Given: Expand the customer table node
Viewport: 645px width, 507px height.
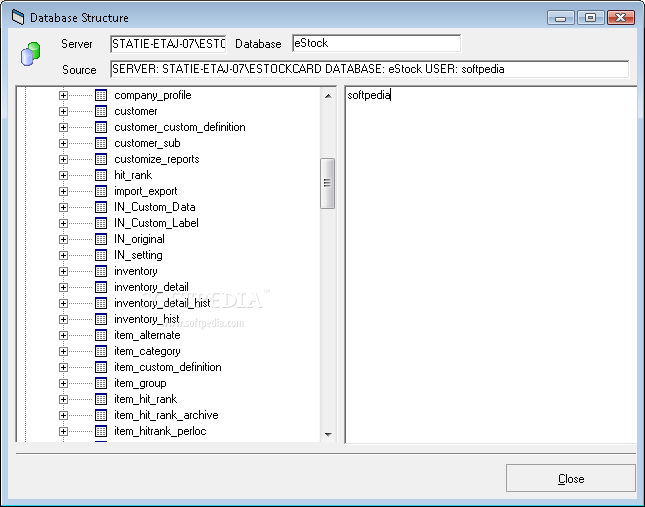Looking at the screenshot, I should point(63,111).
